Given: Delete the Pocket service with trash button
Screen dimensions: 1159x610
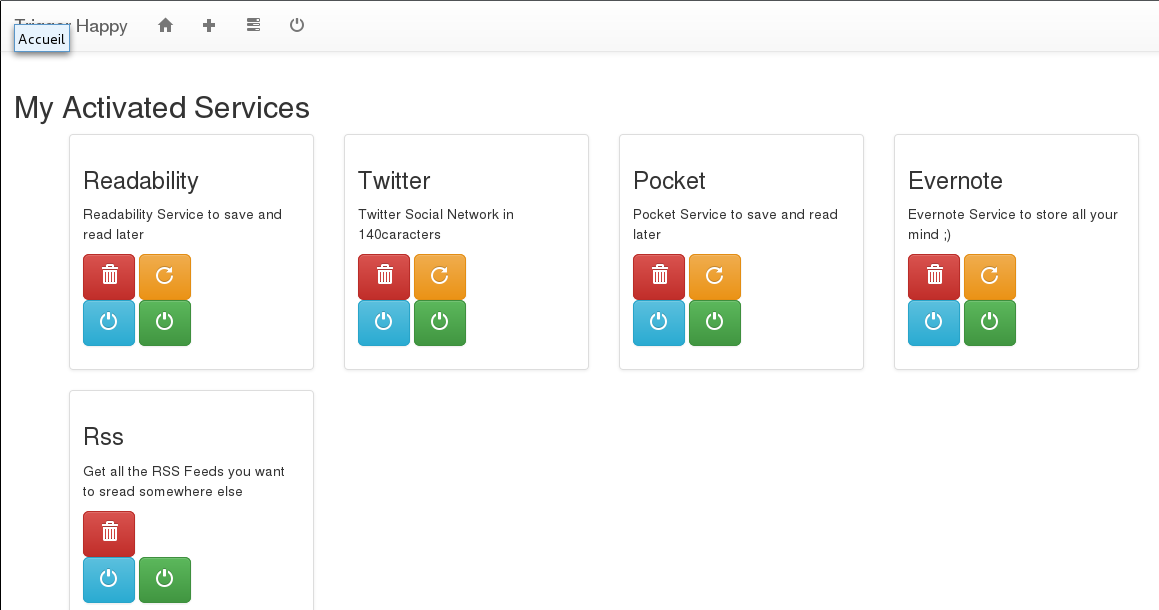Looking at the screenshot, I should [659, 277].
